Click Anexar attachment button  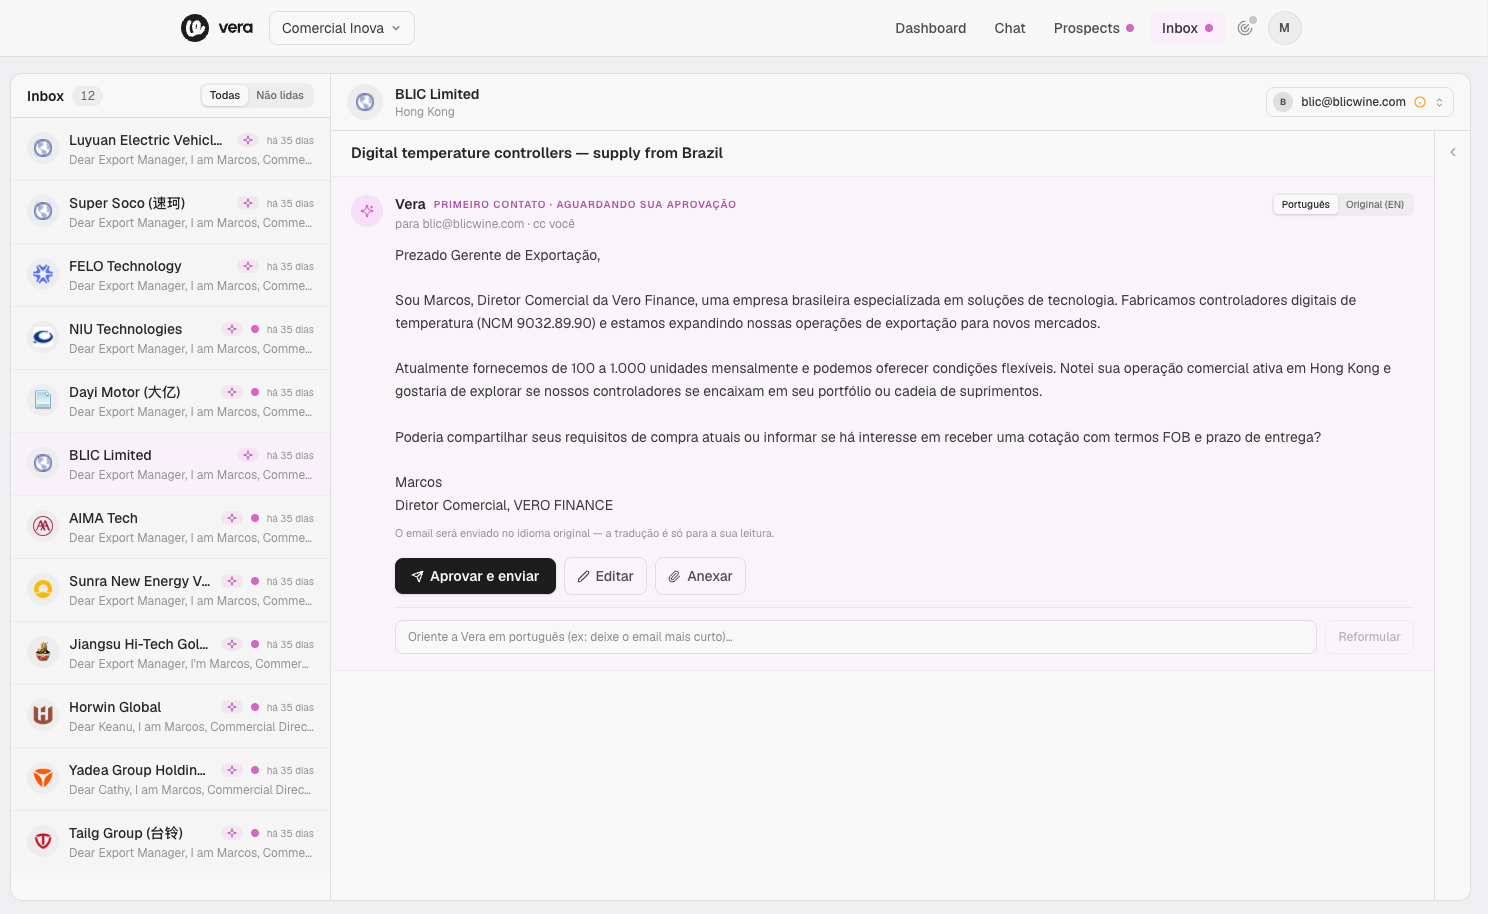click(x=700, y=576)
